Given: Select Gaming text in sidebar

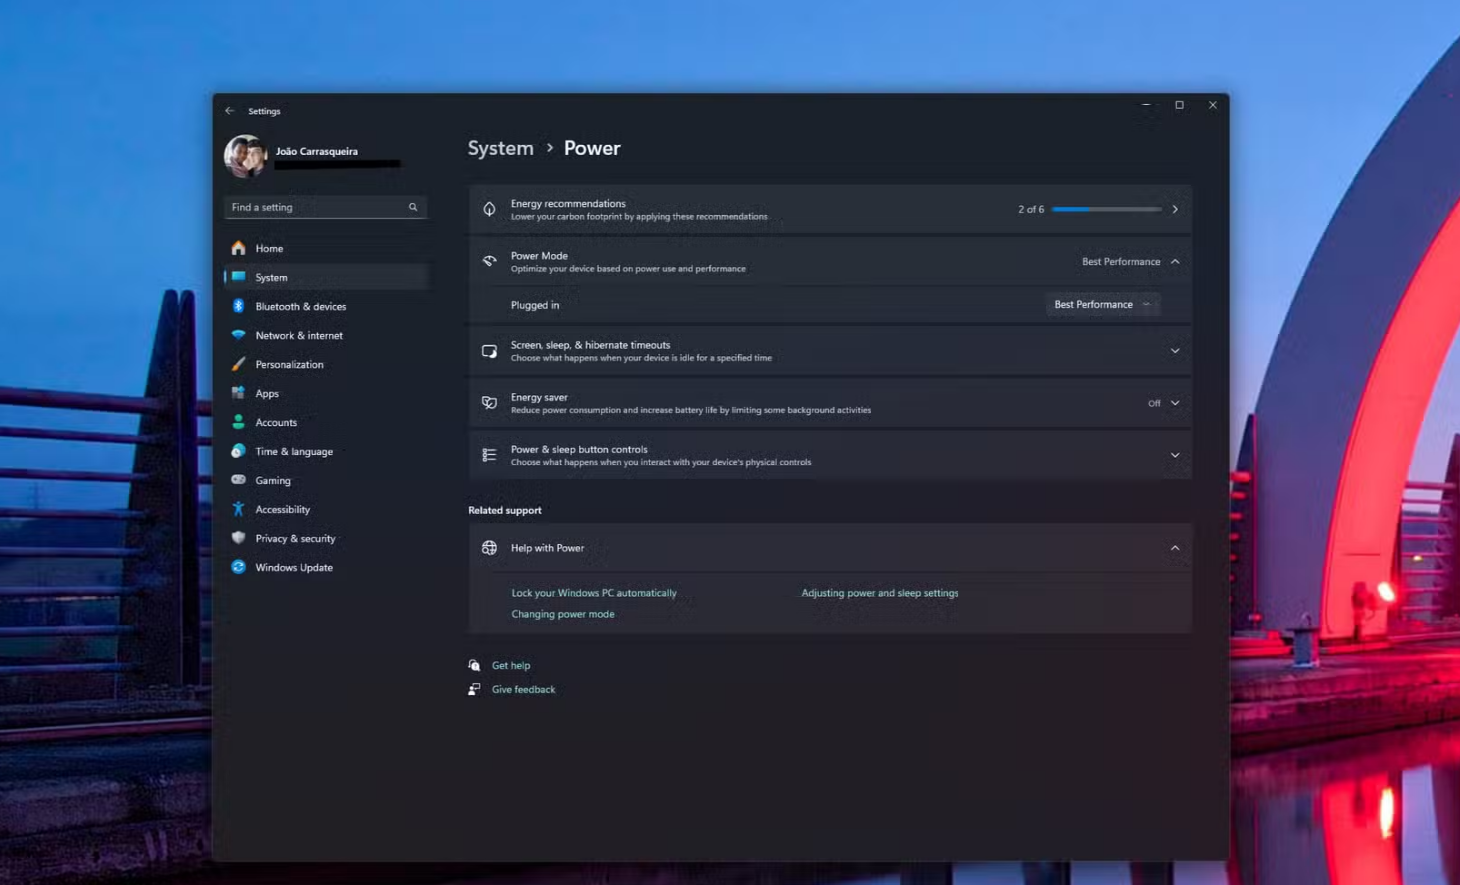Looking at the screenshot, I should pos(273,480).
